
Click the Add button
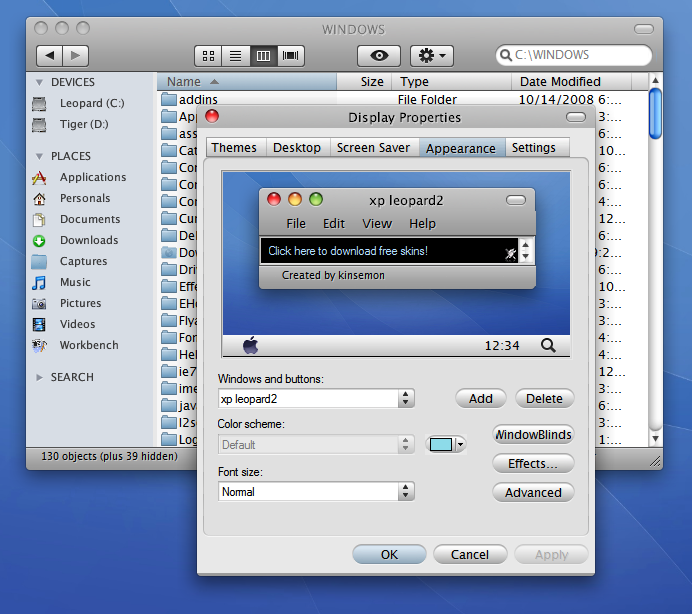(x=481, y=399)
